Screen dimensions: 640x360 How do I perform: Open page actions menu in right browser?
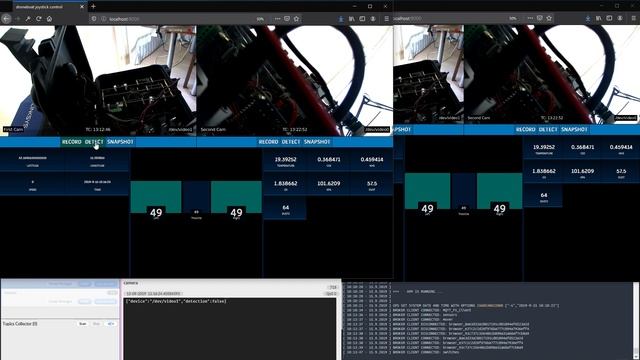530,19
